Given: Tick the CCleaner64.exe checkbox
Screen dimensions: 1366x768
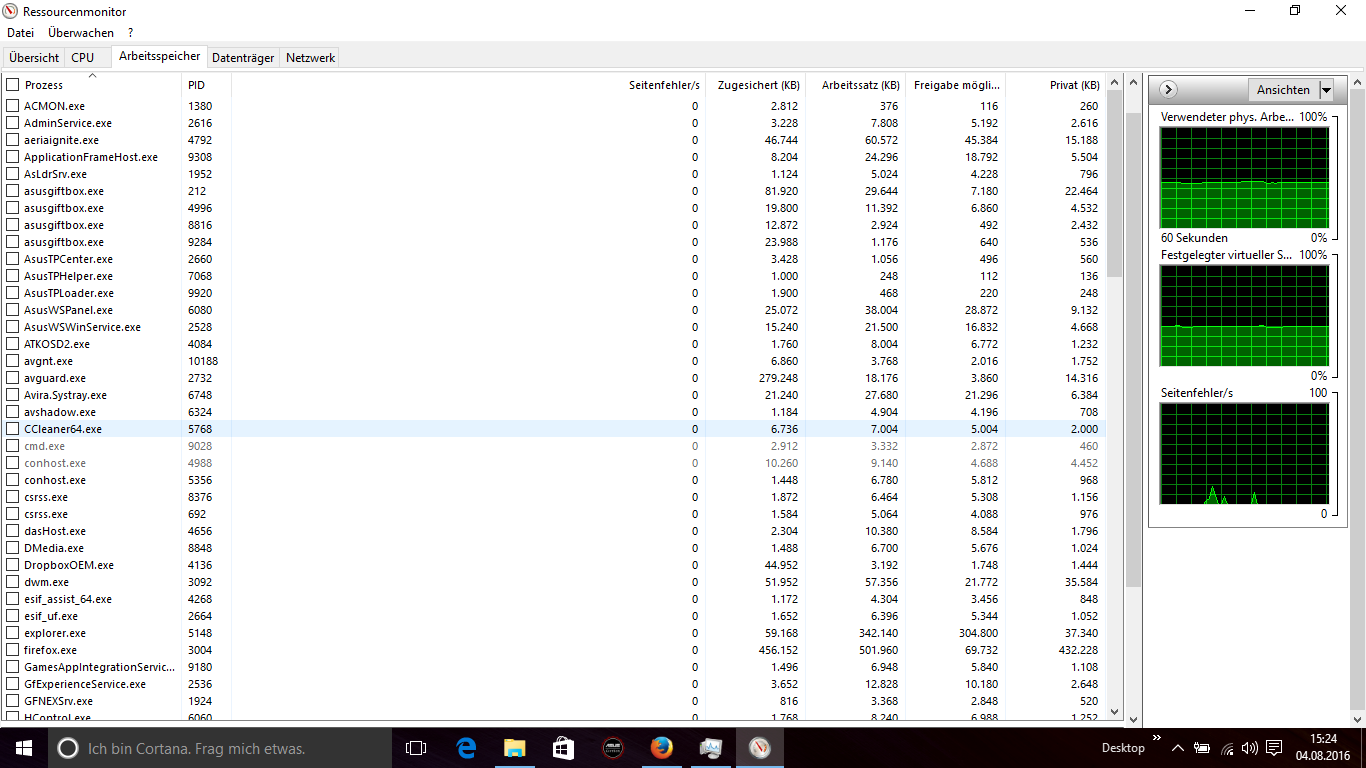Looking at the screenshot, I should coord(12,429).
